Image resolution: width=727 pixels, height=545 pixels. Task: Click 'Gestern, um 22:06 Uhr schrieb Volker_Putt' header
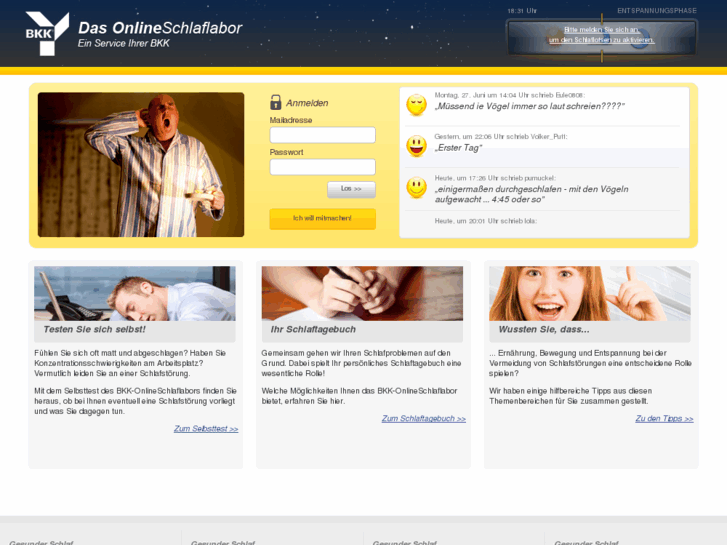pyautogui.click(x=501, y=136)
